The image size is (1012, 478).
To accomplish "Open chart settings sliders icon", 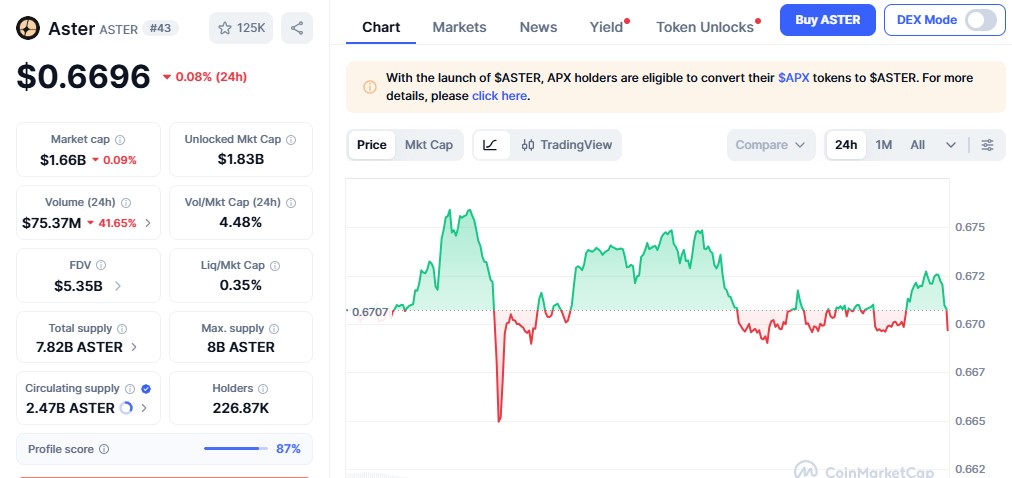I will (987, 144).
